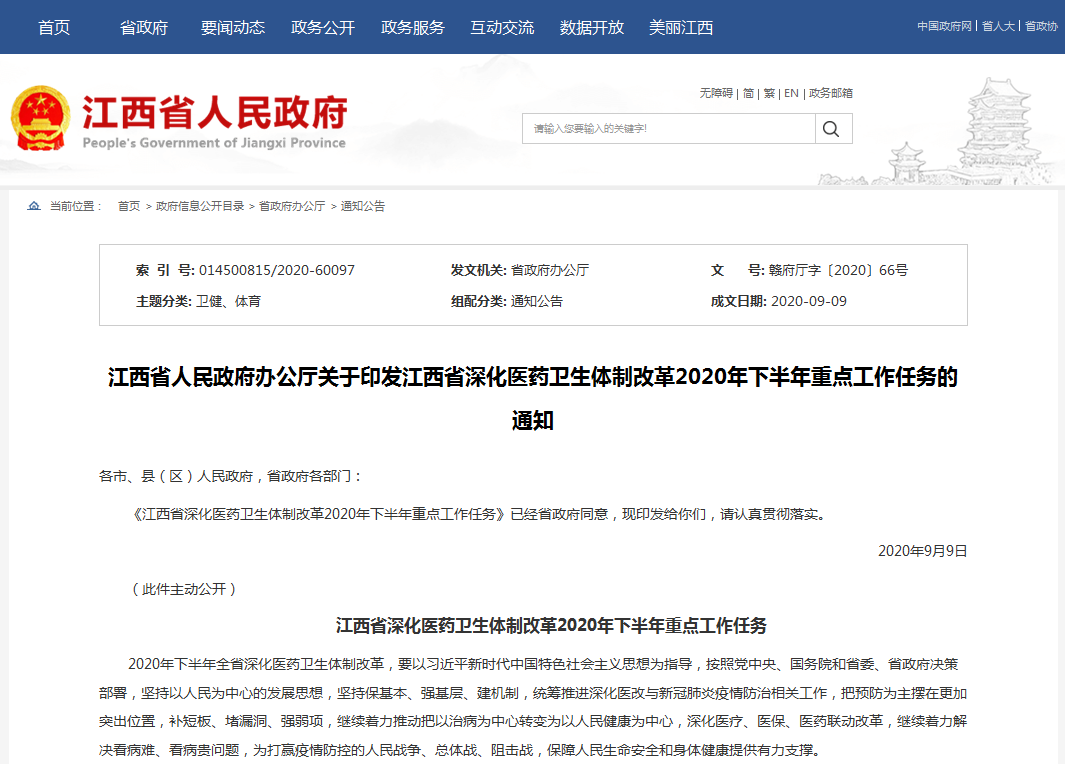Screen dimensions: 1065x764
Task: Visit the 中国政府网 link
Action: 944,26
